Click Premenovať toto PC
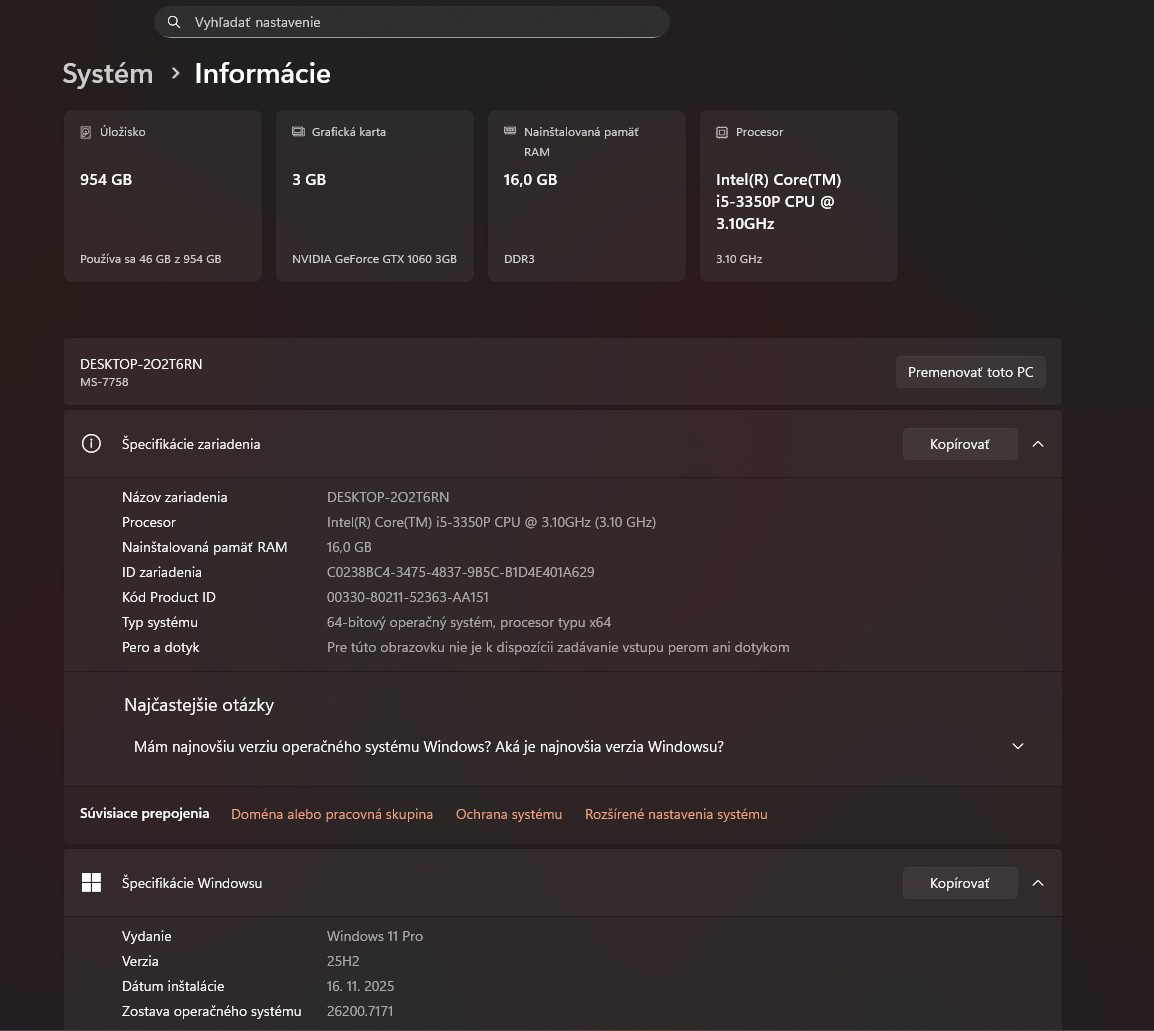The height and width of the screenshot is (1031, 1154). click(969, 371)
